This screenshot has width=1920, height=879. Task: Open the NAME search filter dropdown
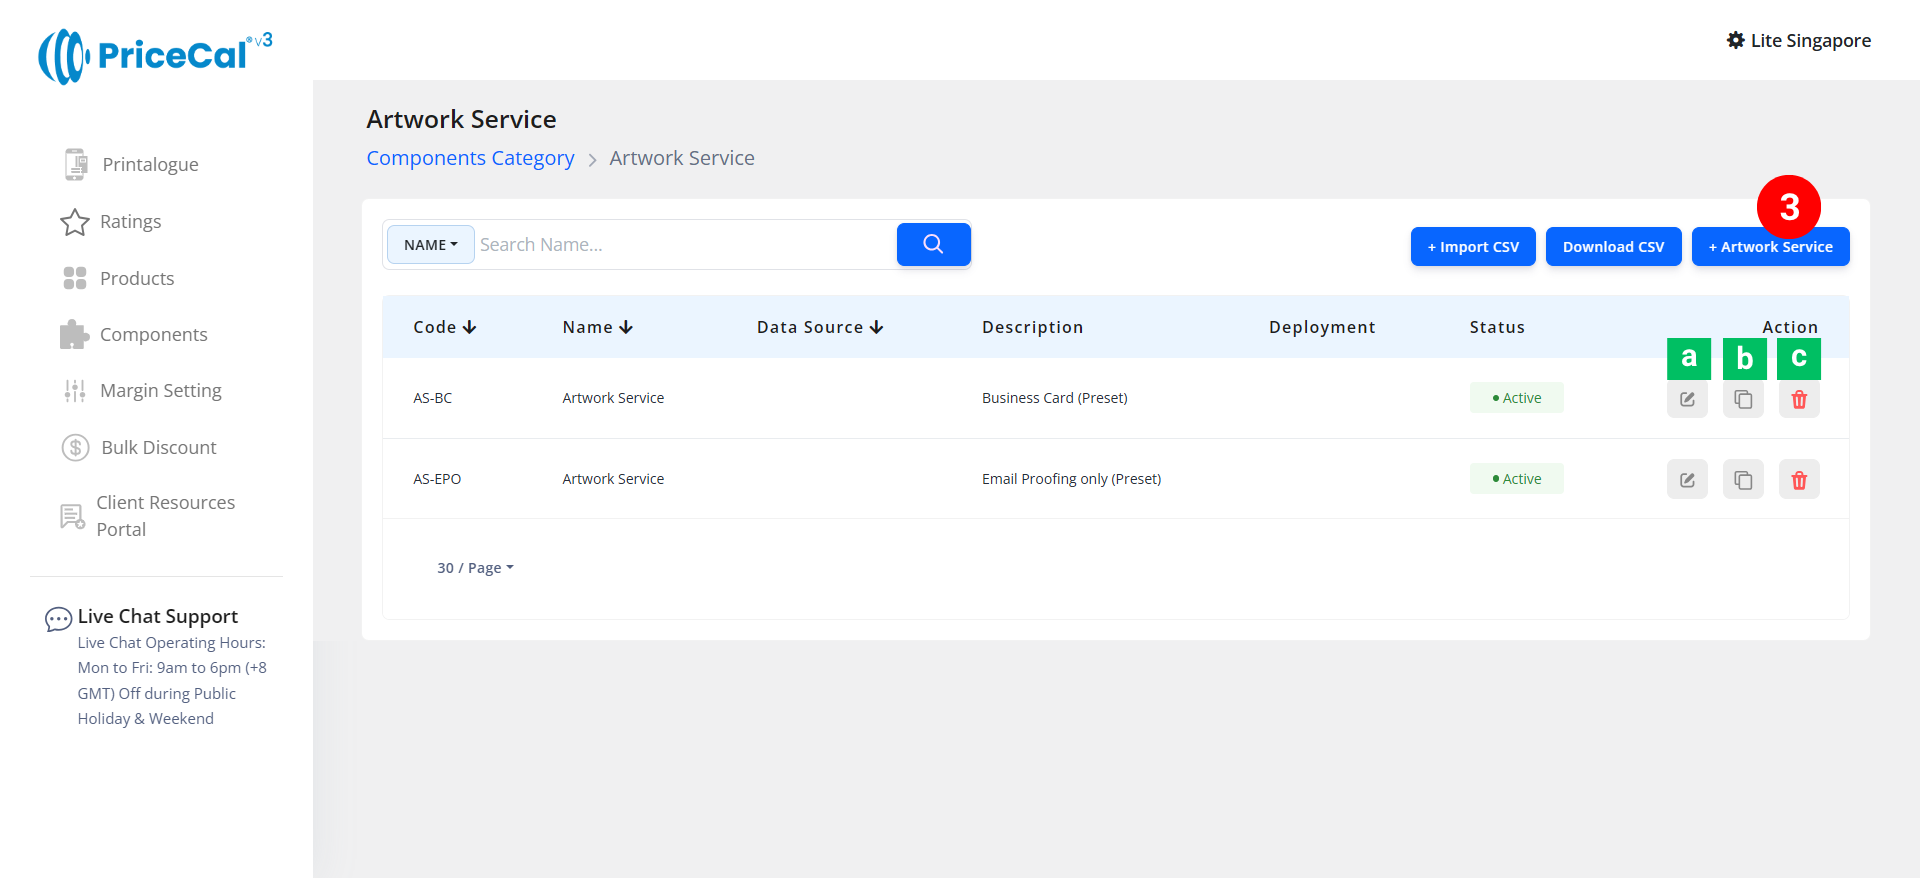(x=430, y=245)
